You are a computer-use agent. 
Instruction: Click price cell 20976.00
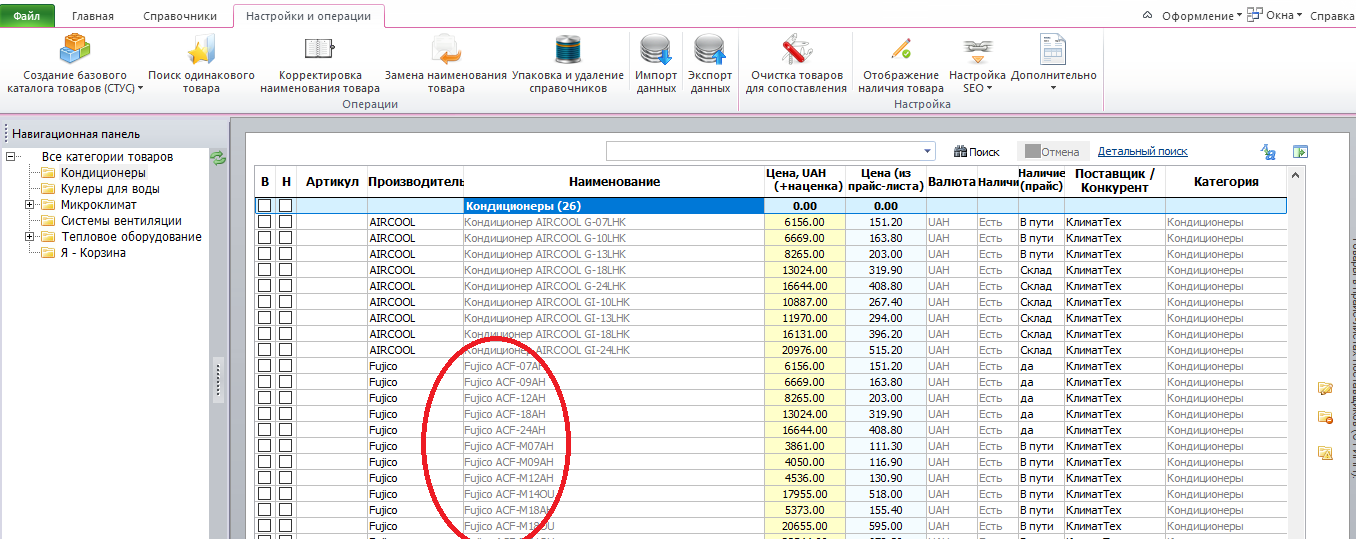tap(804, 350)
